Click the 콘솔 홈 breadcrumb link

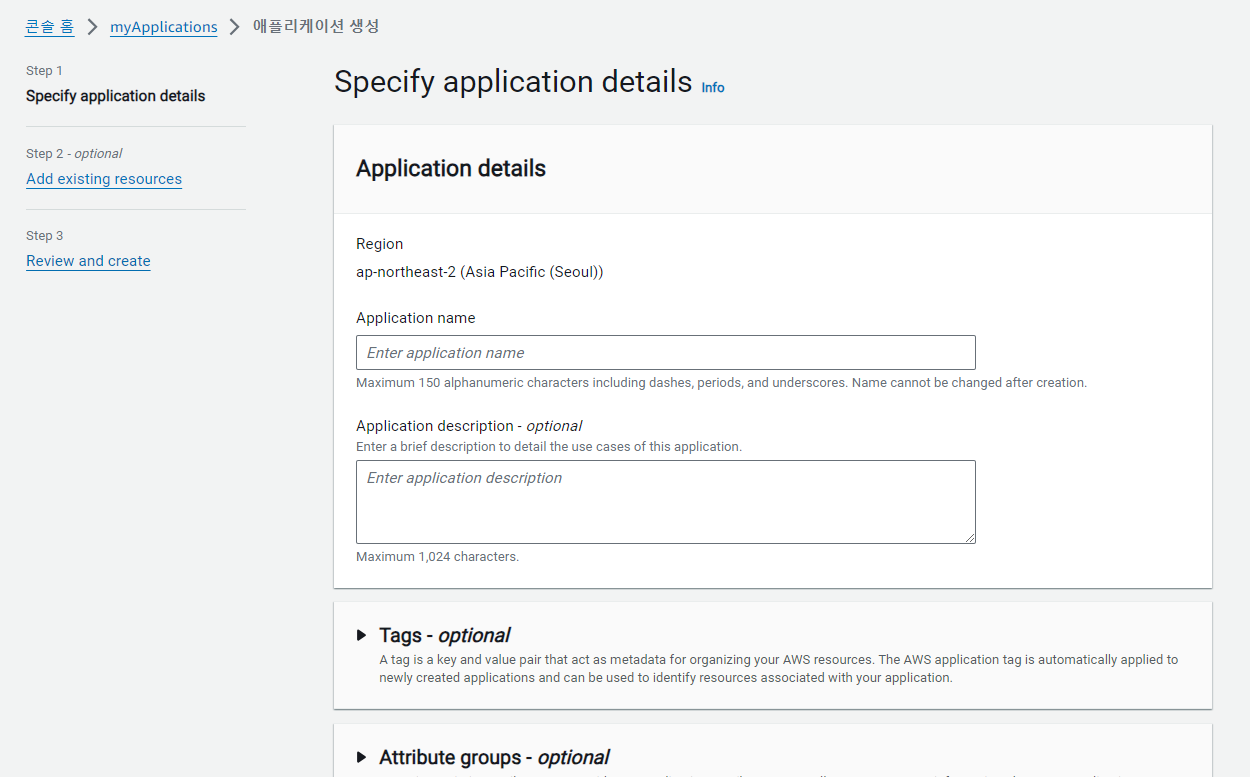point(50,27)
